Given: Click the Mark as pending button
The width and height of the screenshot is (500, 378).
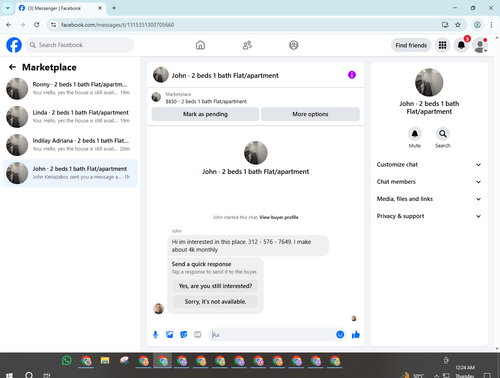Looking at the screenshot, I should (x=205, y=114).
